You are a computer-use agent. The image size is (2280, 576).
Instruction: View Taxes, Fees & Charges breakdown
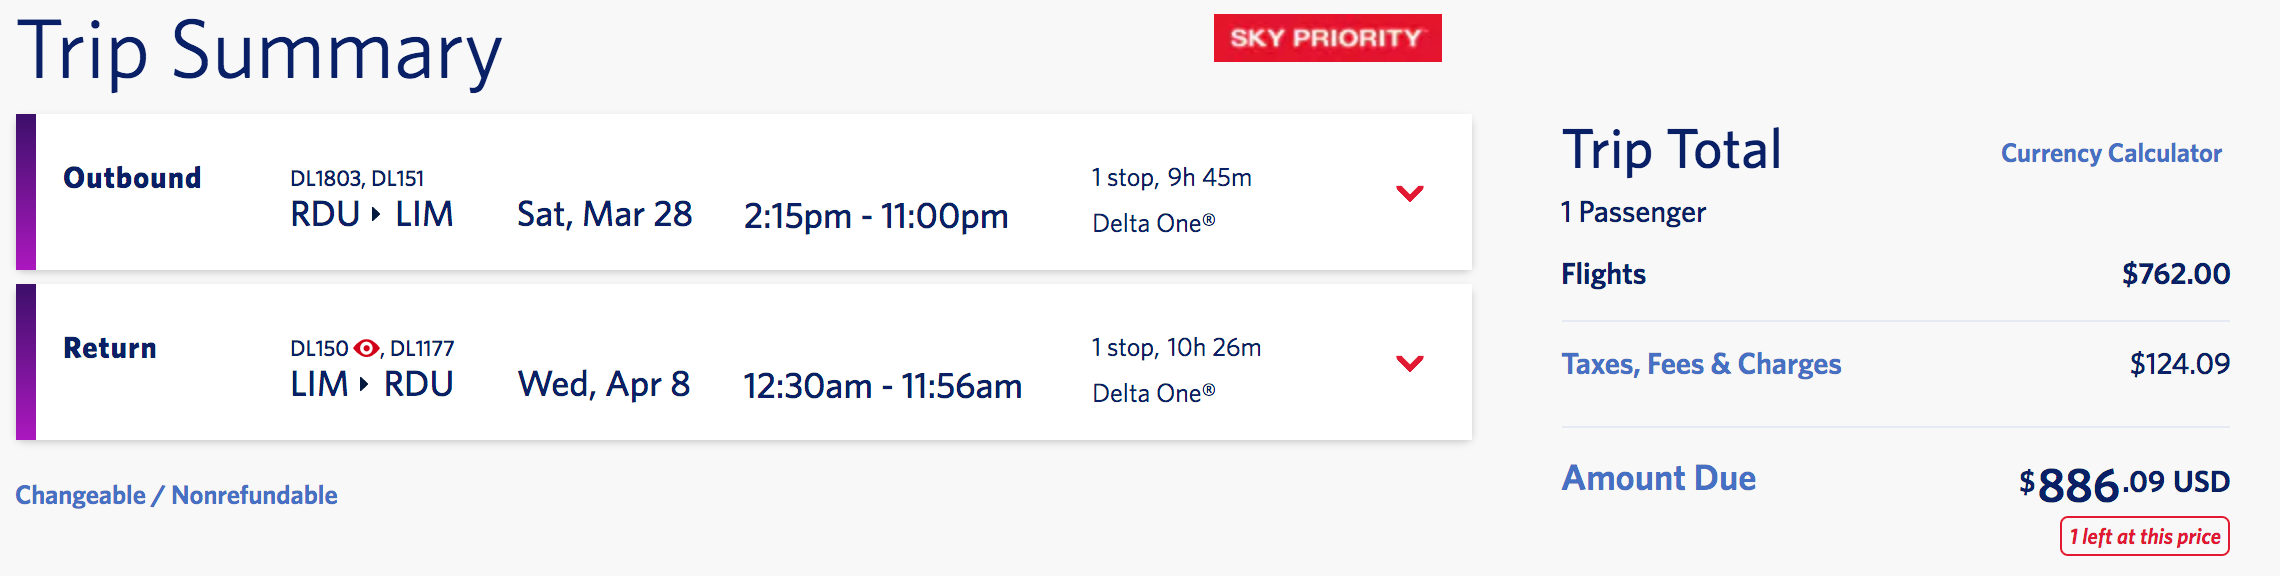[x=1701, y=364]
